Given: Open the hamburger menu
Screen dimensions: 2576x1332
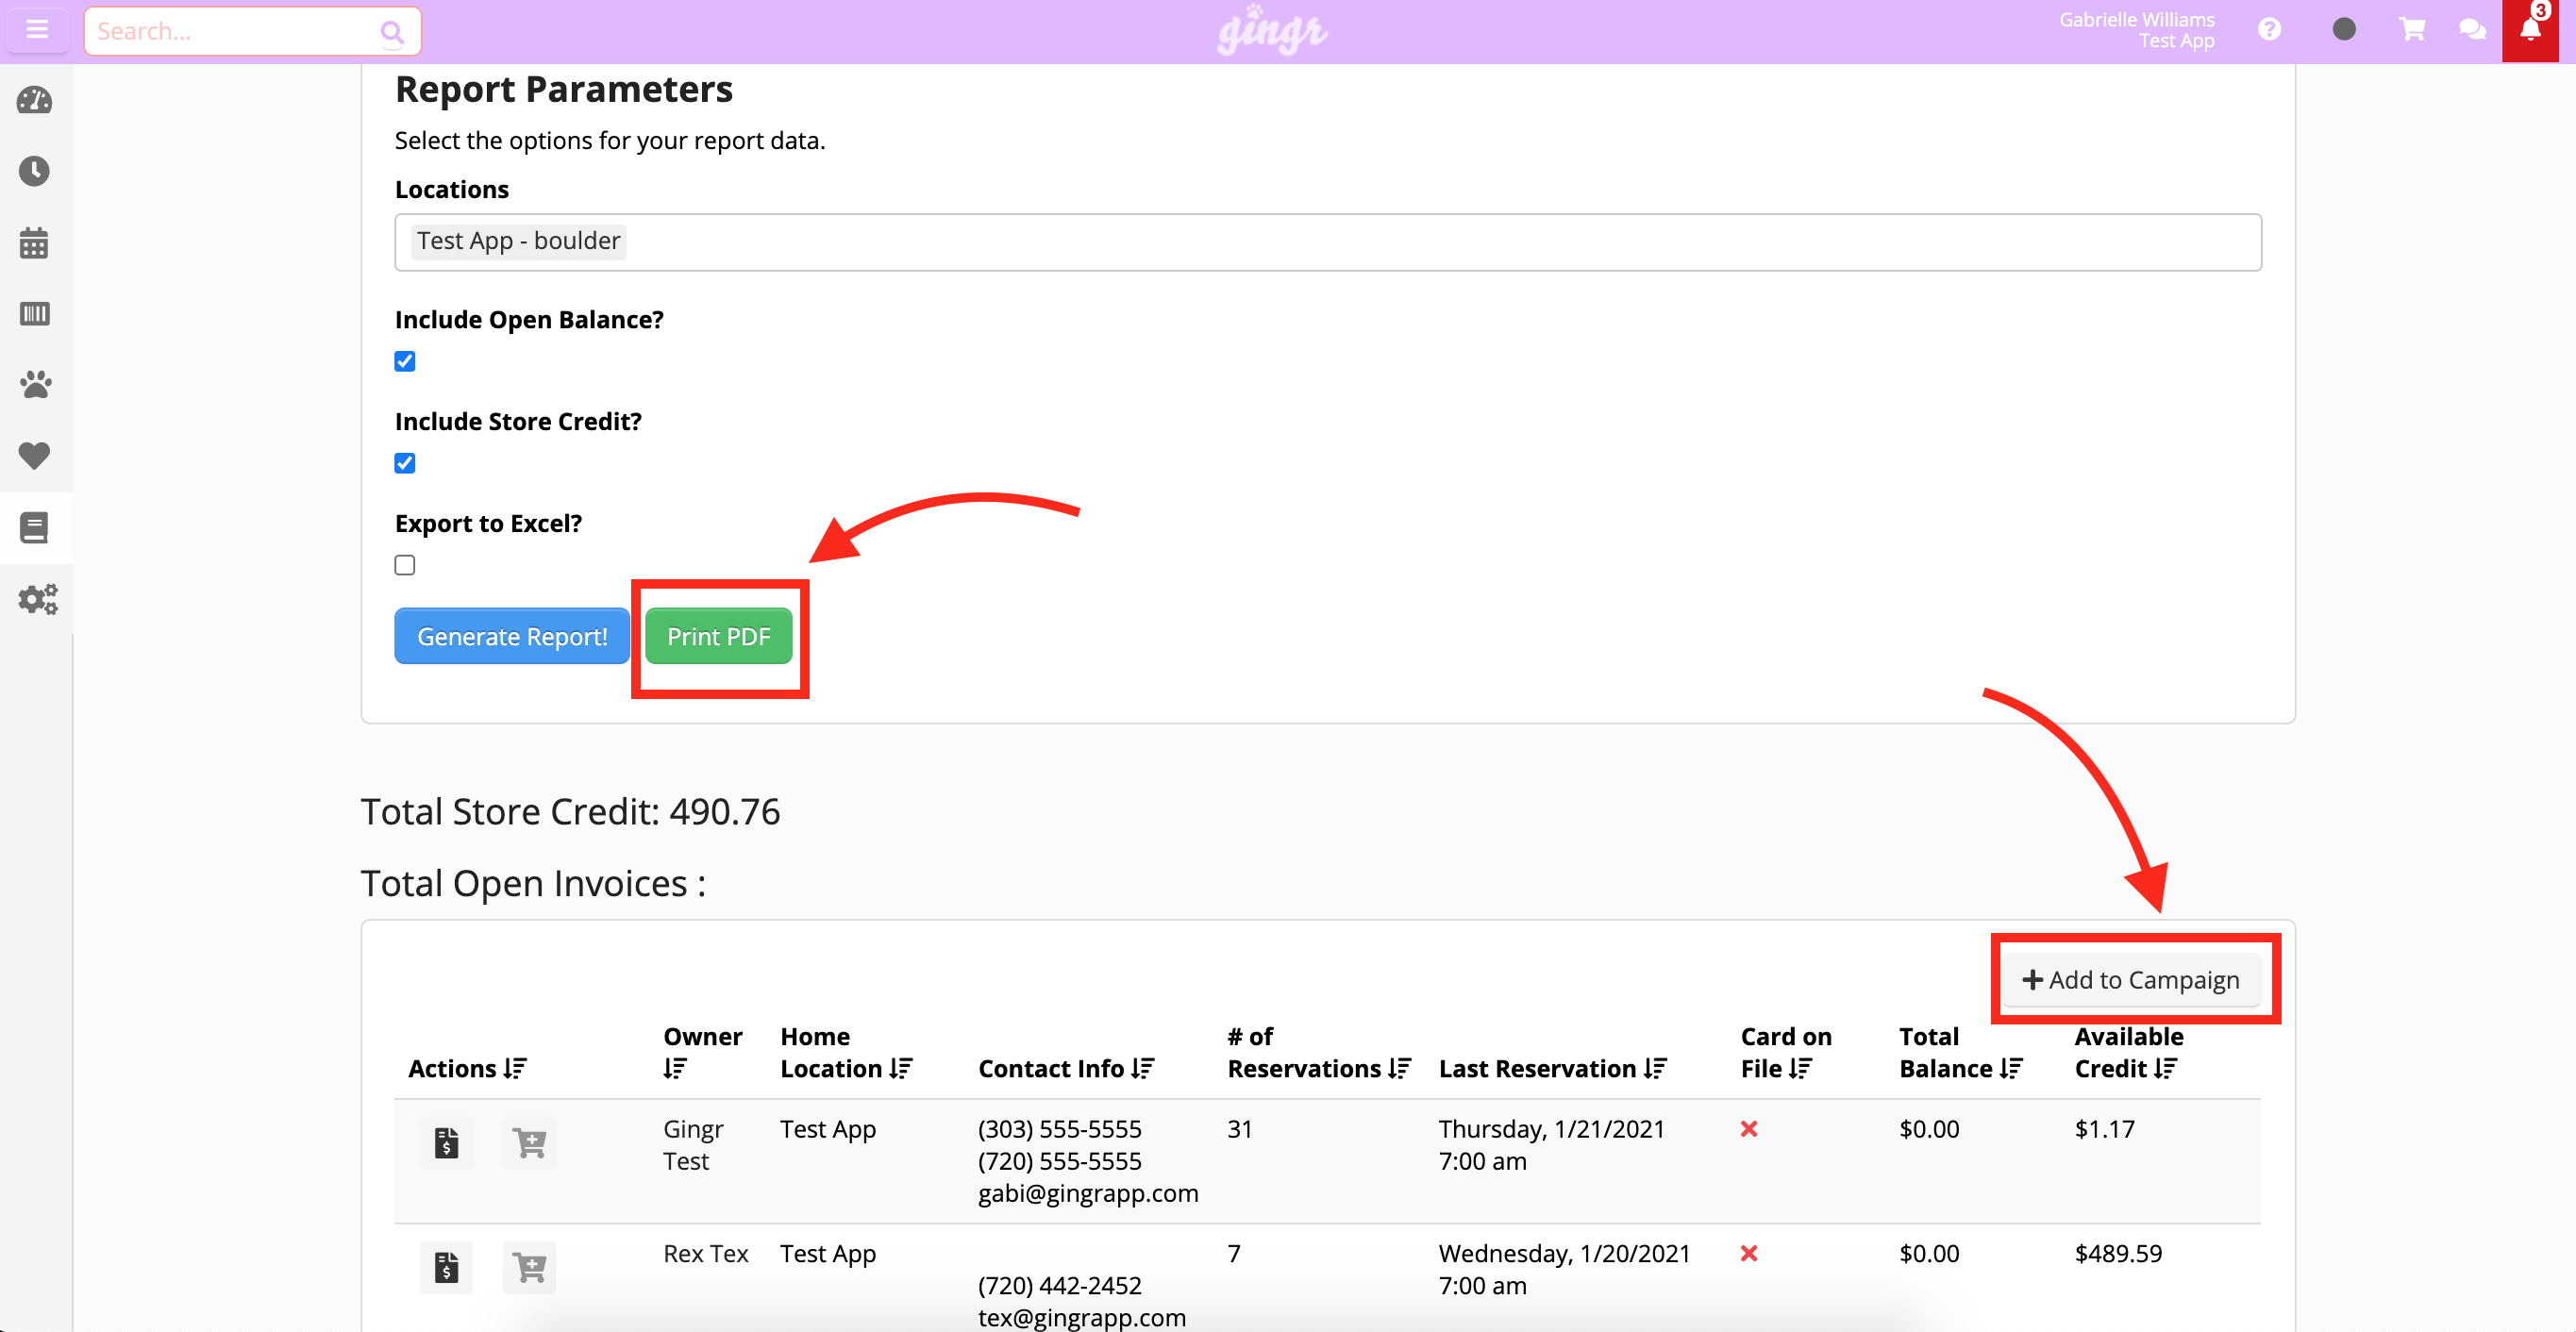Looking at the screenshot, I should pyautogui.click(x=37, y=29).
